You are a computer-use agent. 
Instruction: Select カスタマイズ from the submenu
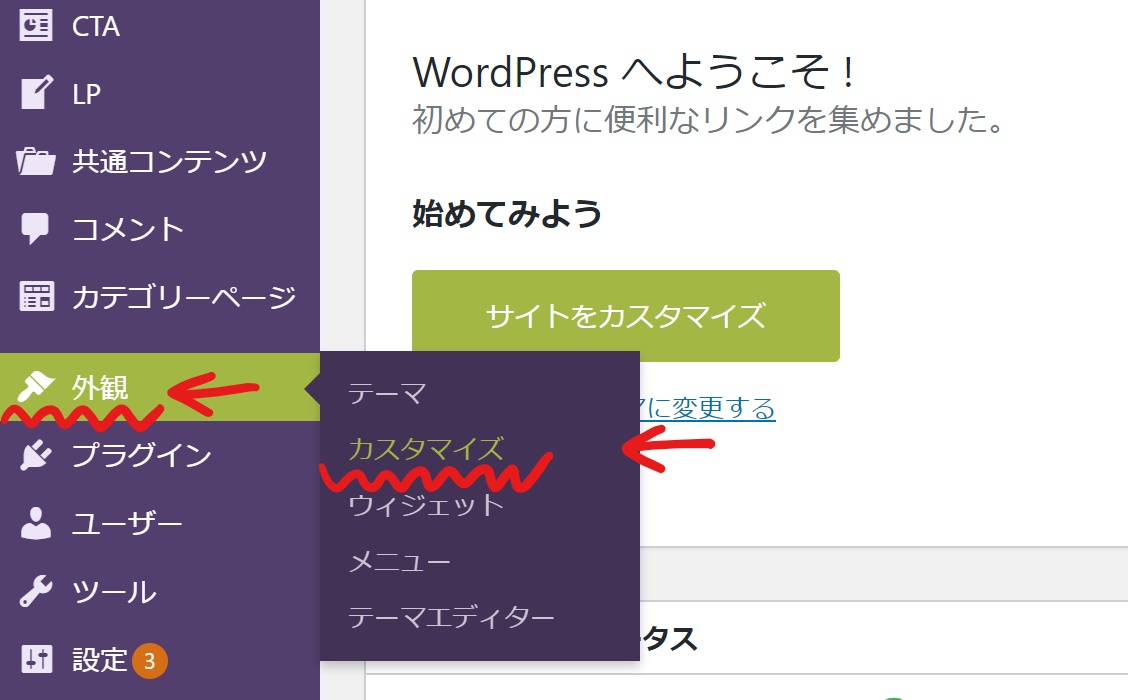(x=425, y=449)
